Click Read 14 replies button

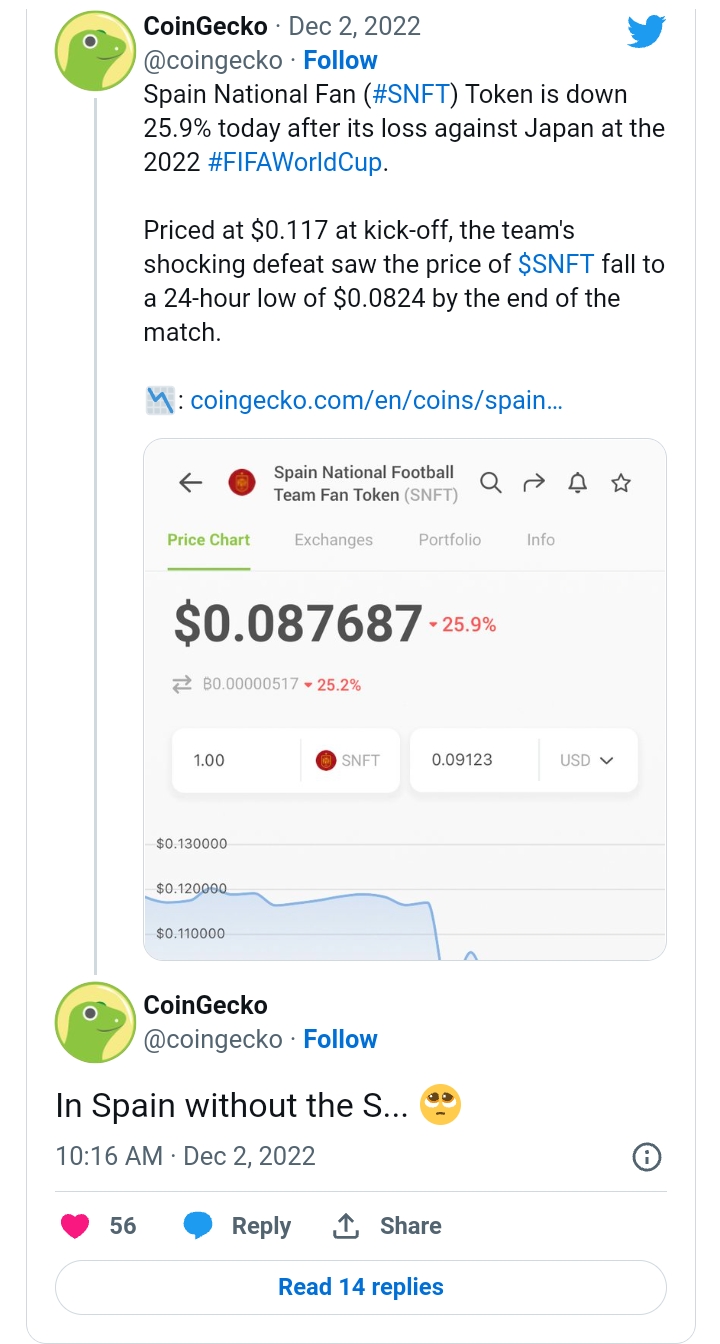click(360, 1287)
